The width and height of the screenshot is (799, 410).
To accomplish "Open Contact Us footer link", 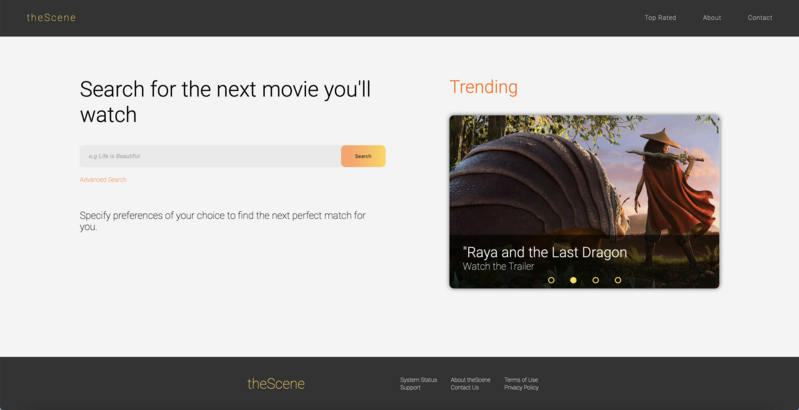I will click(x=465, y=388).
